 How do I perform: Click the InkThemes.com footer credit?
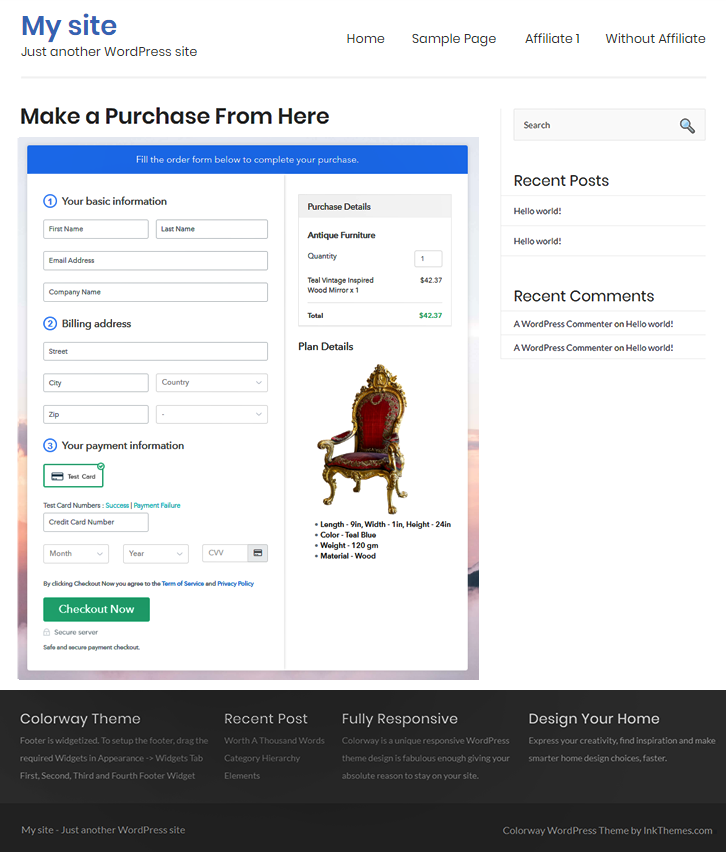coord(678,830)
